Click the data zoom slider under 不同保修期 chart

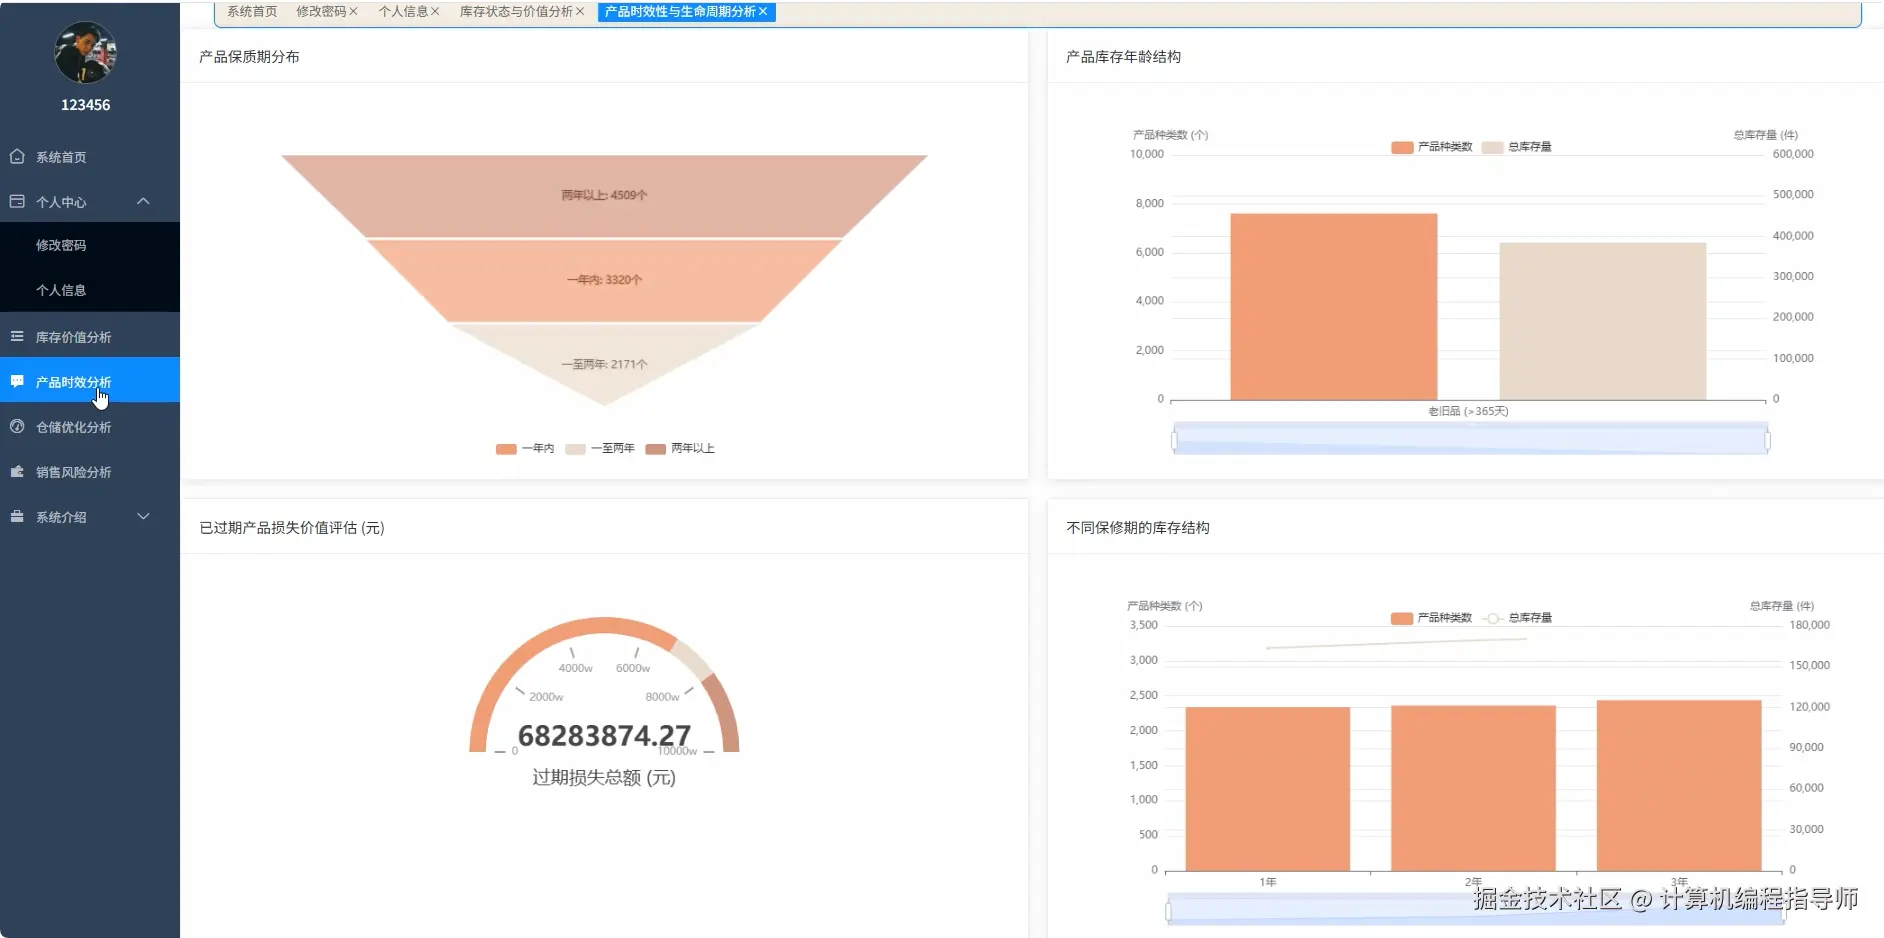(1476, 910)
